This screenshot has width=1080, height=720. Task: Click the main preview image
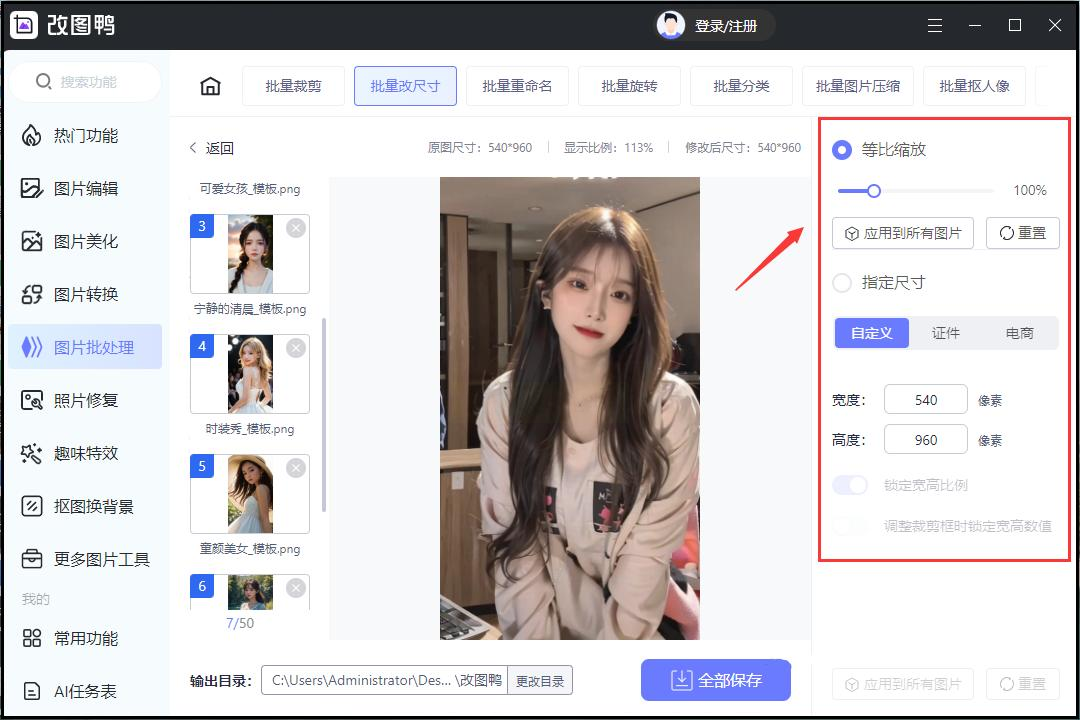(570, 408)
